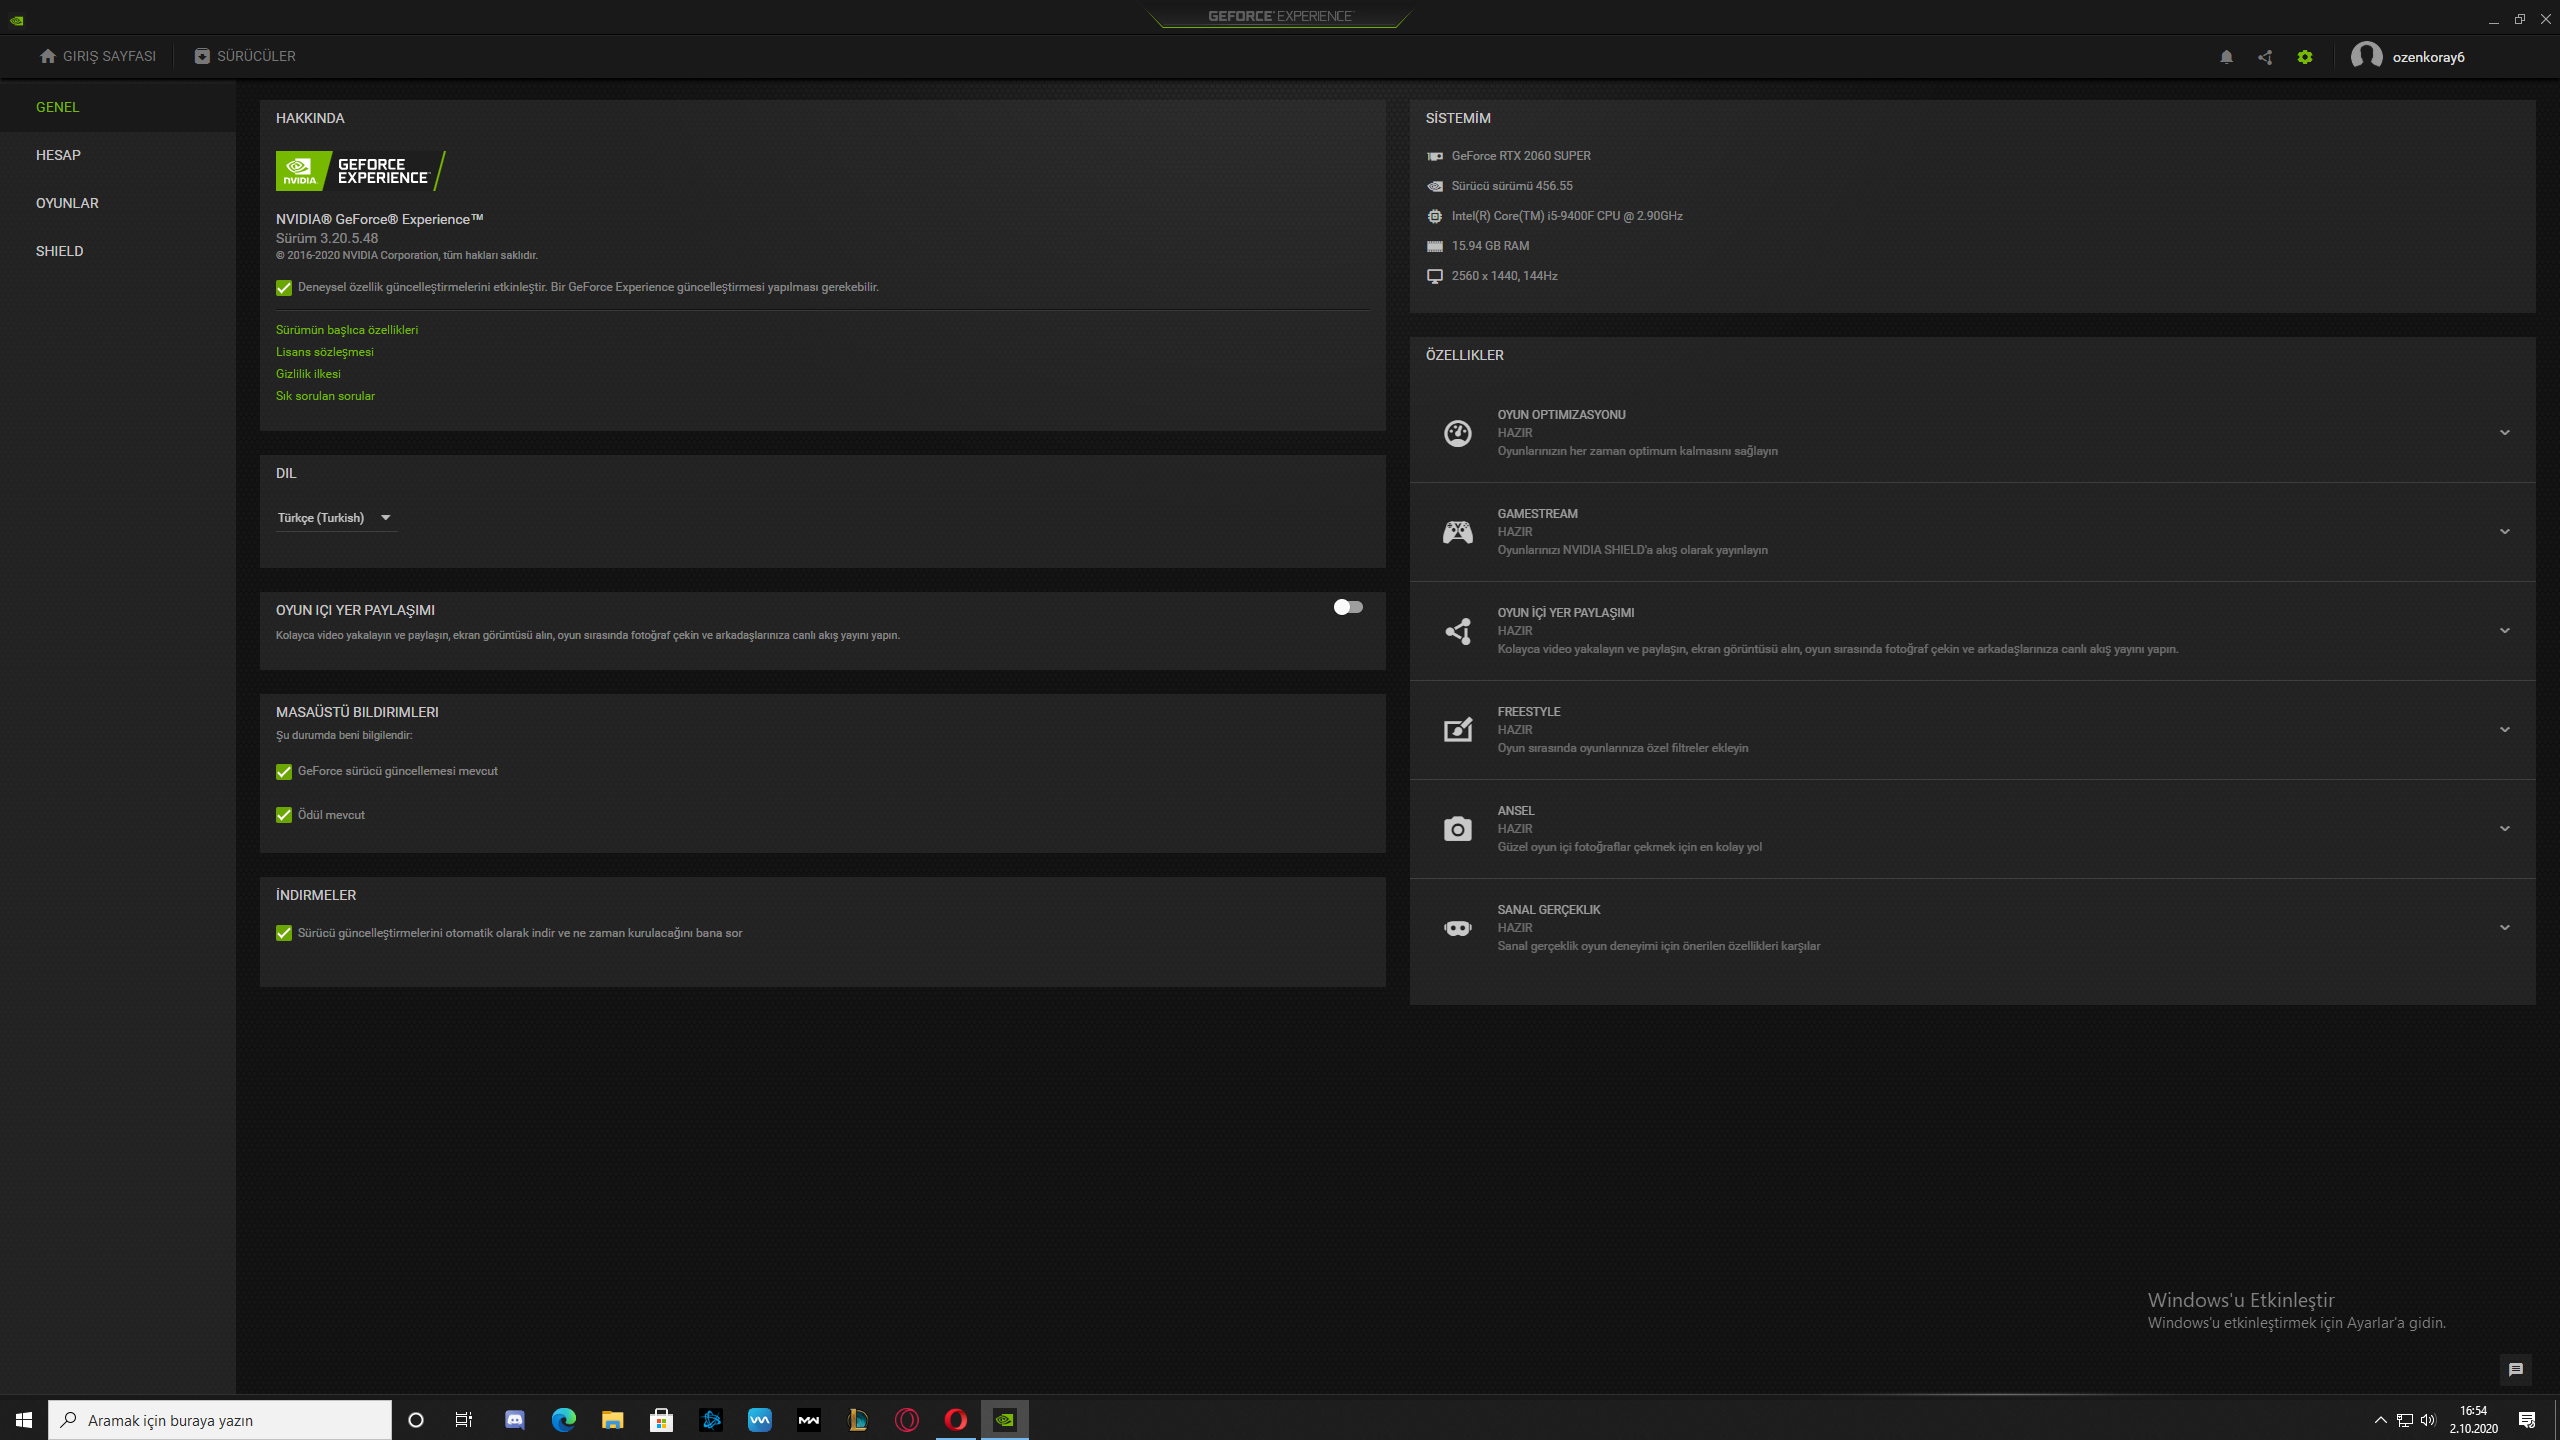Expand the Sanal Gerçeklik section
Screen dimensions: 2560x1440
(x=2504, y=928)
